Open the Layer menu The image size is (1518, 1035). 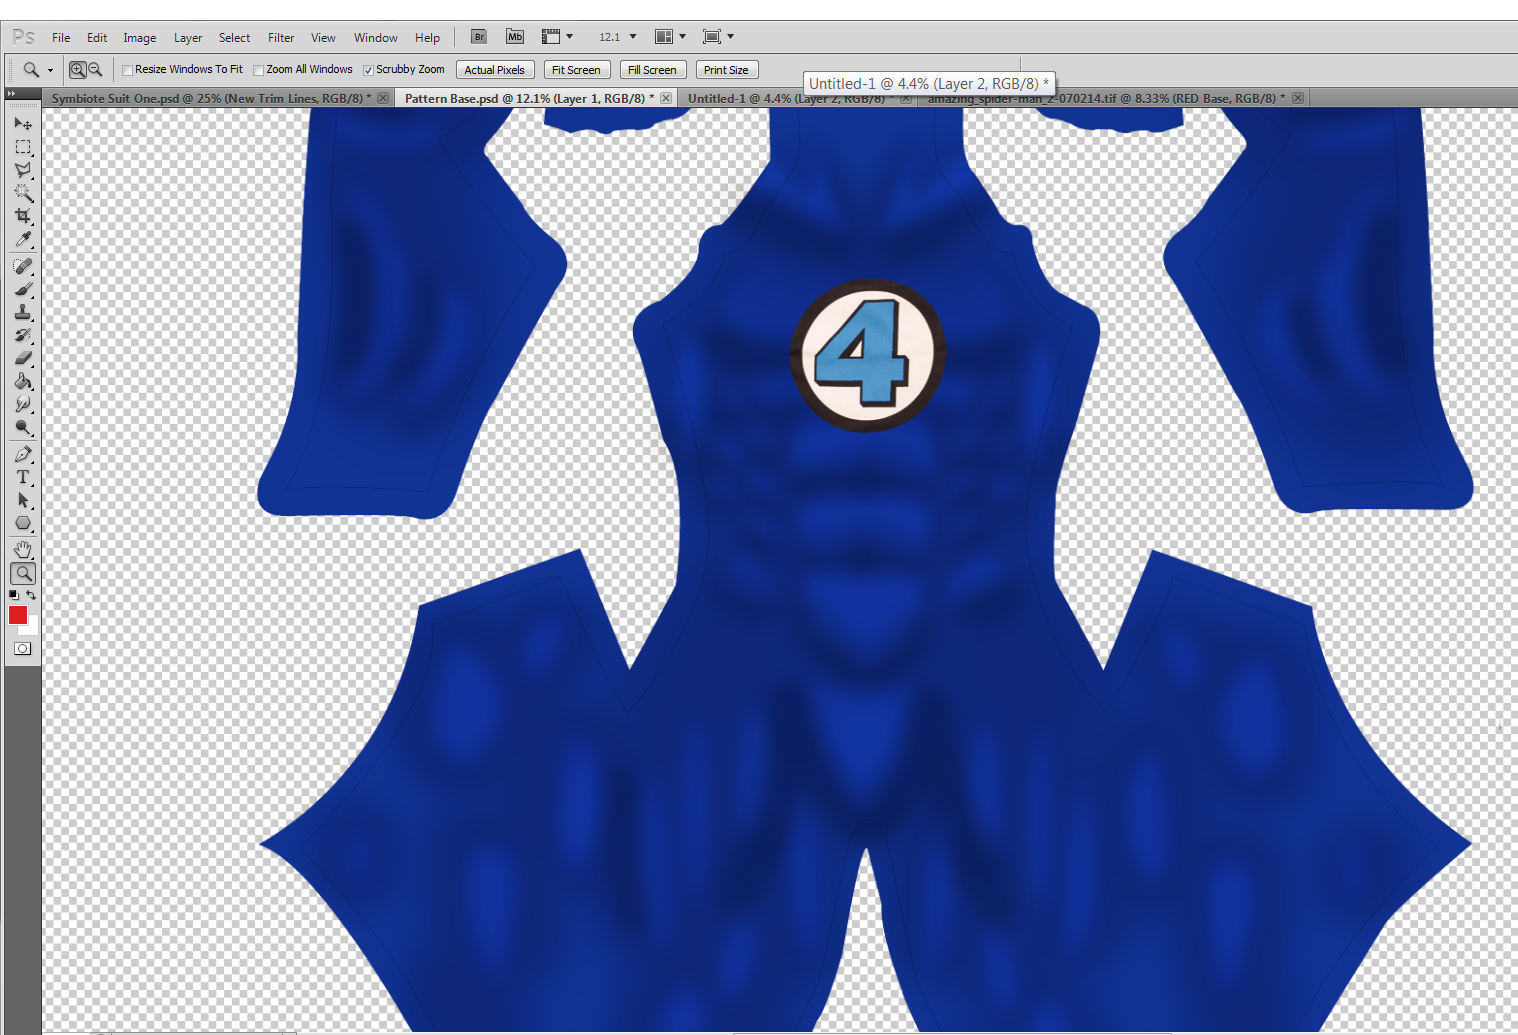(x=188, y=38)
